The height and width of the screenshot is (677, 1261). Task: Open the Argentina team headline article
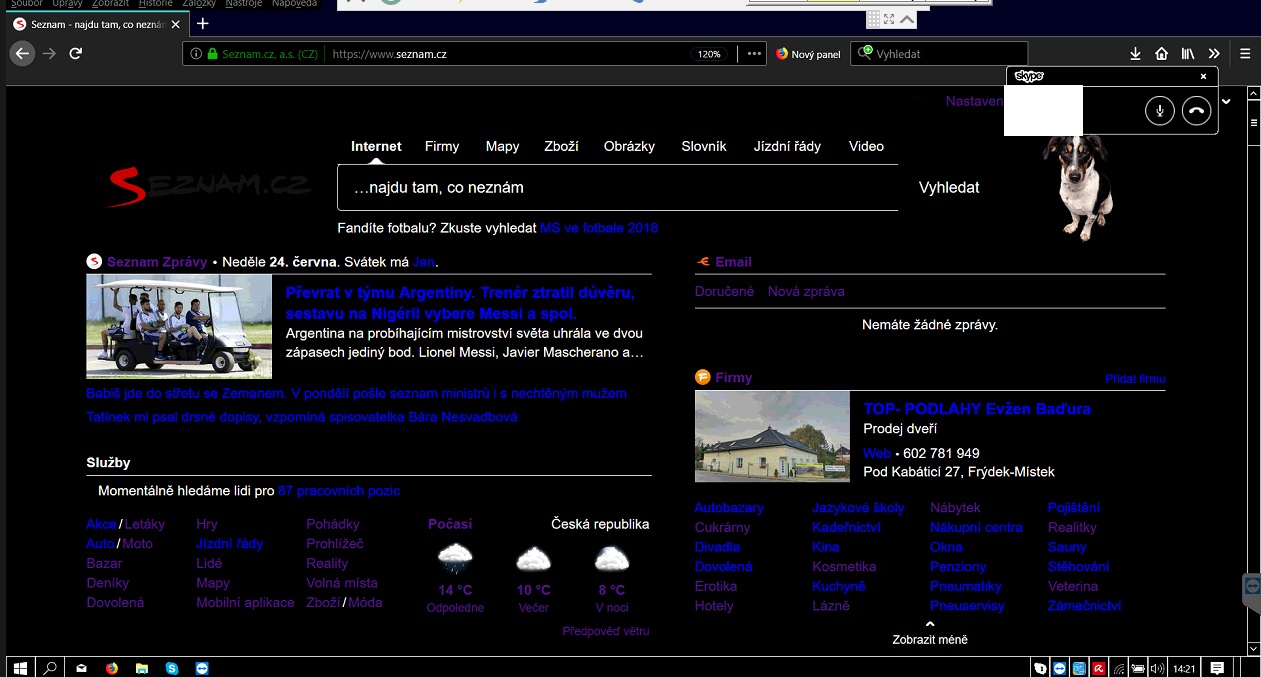point(460,302)
